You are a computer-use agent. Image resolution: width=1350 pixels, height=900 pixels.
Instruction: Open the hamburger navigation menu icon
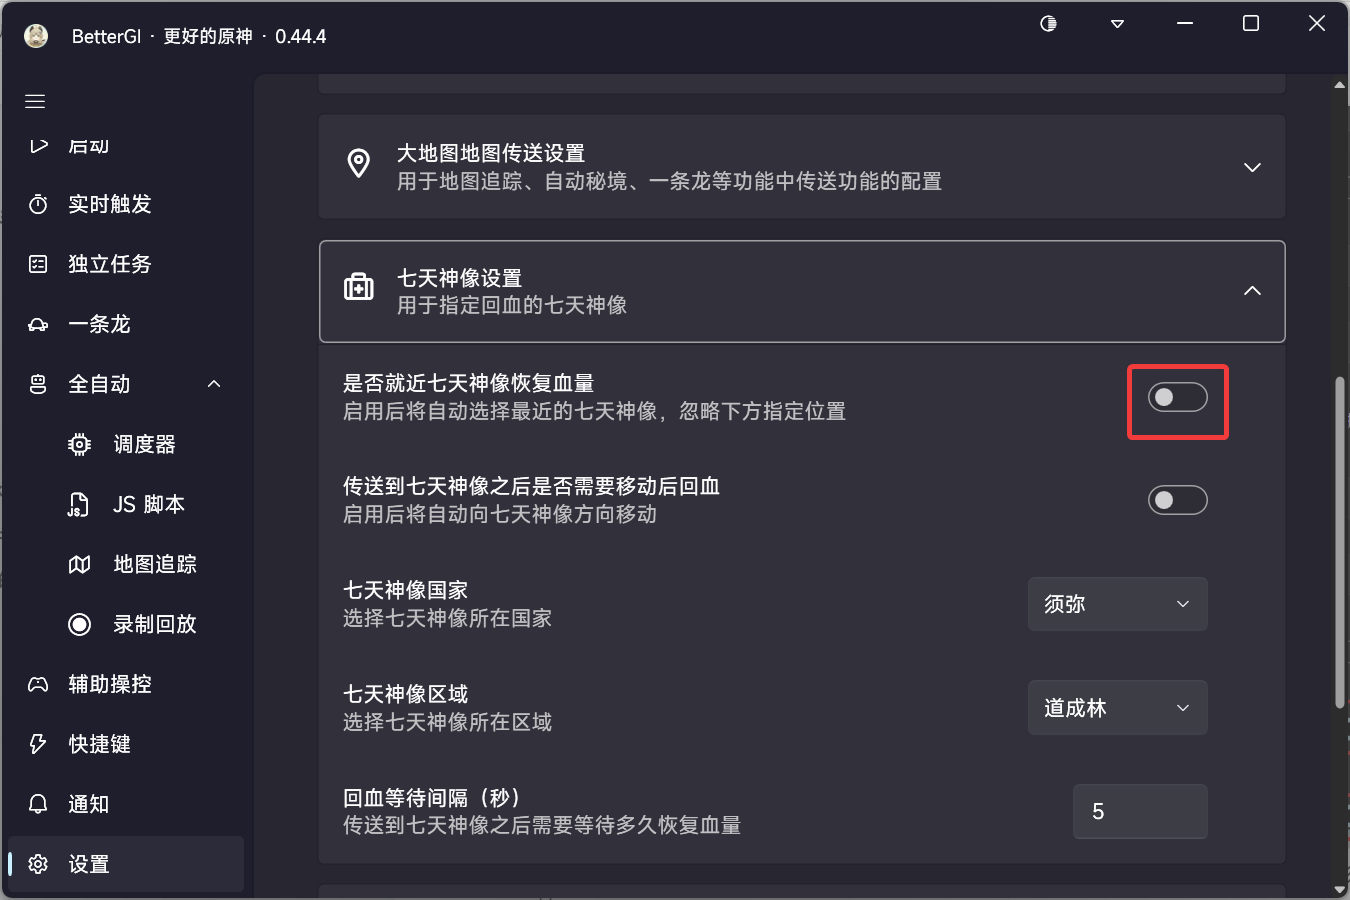(x=35, y=101)
